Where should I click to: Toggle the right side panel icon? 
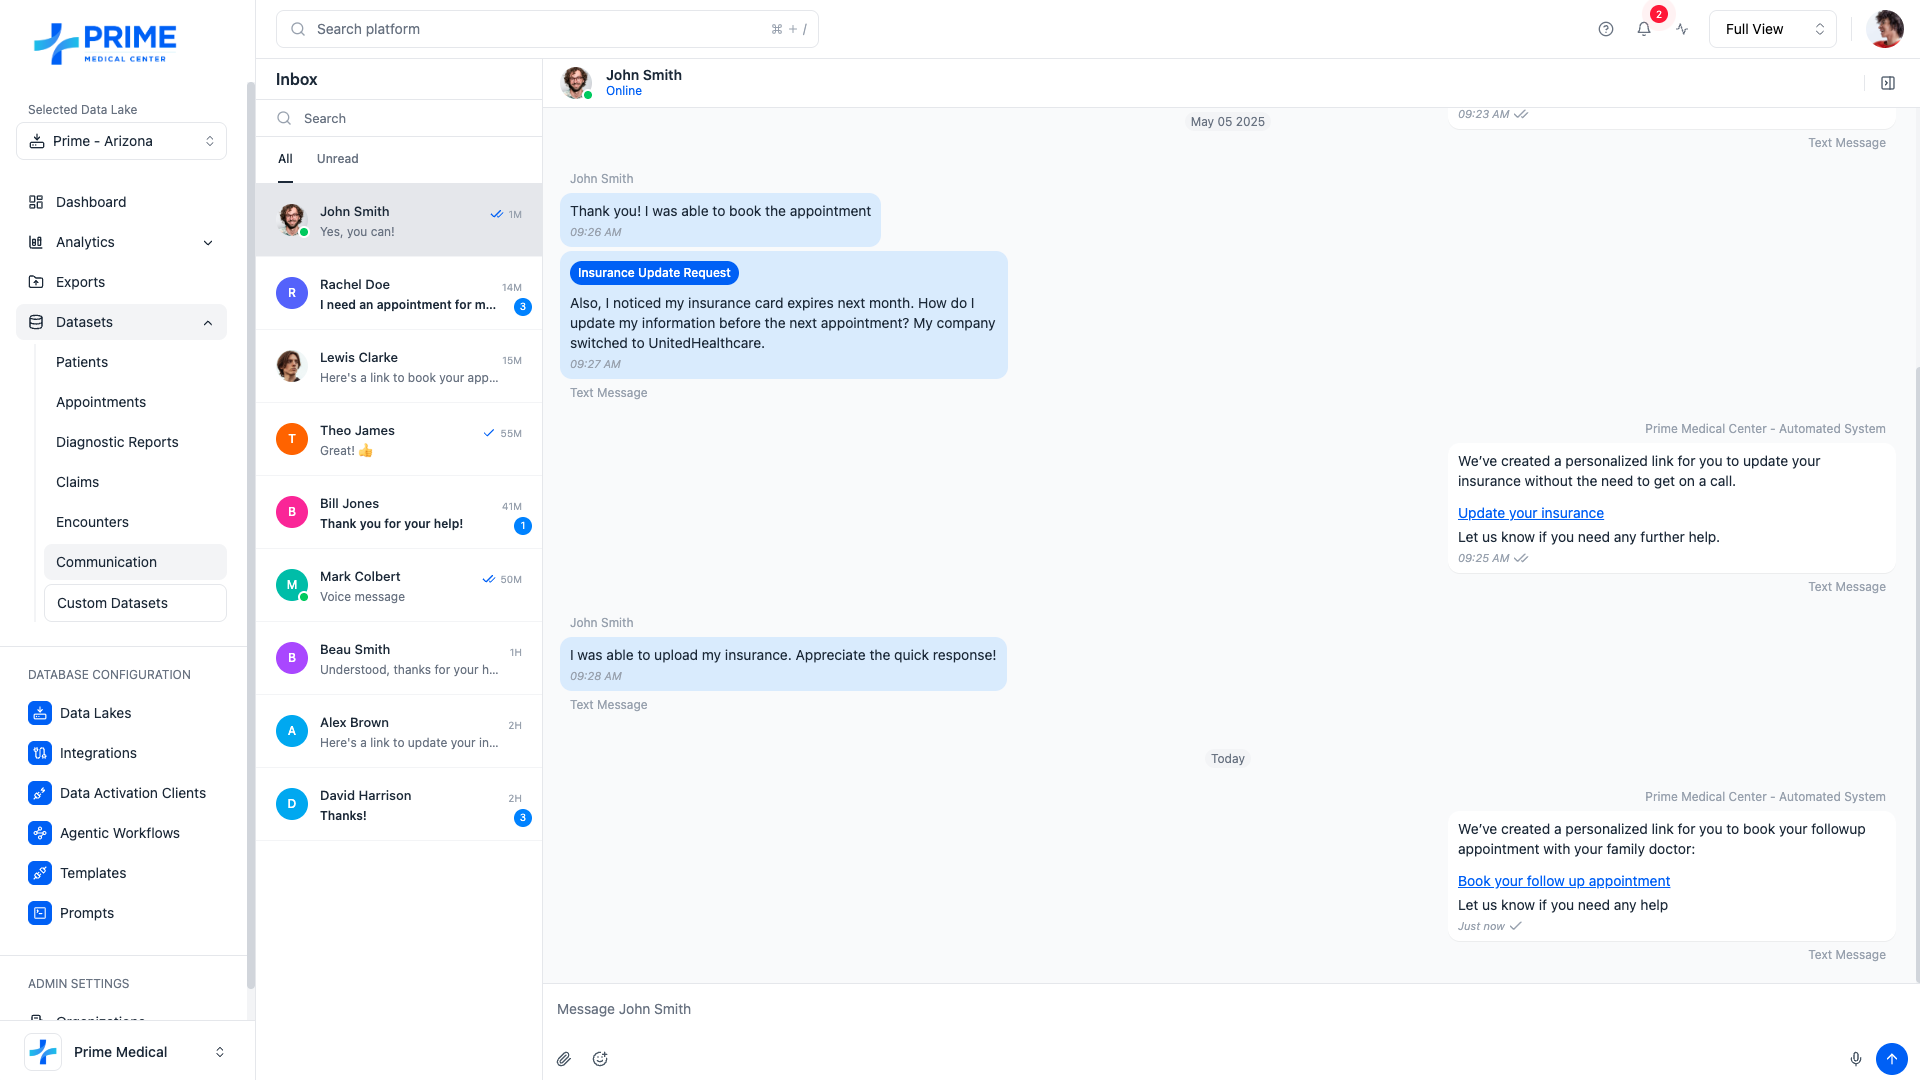(x=1888, y=83)
